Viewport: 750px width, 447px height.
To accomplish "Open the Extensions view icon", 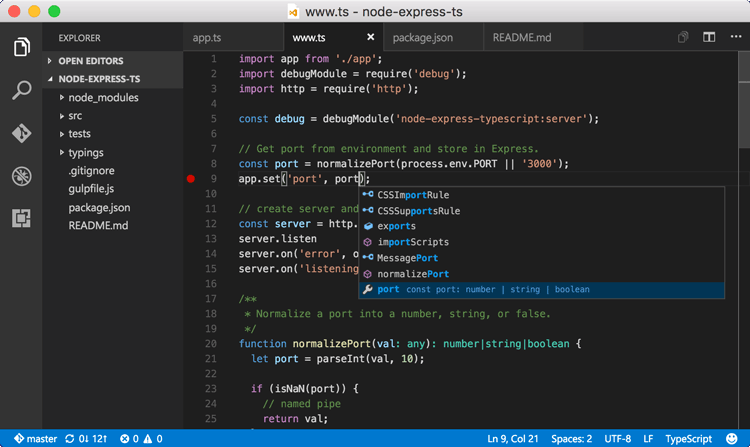I will point(22,218).
